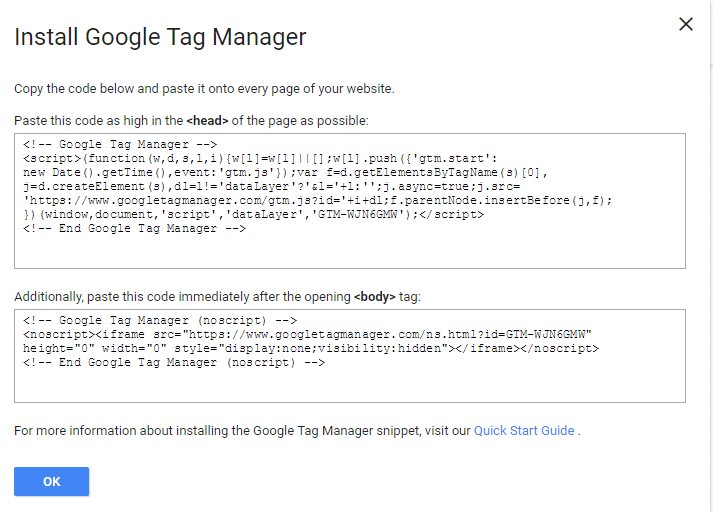Click the Copy the code below instruction text

pyautogui.click(x=204, y=88)
